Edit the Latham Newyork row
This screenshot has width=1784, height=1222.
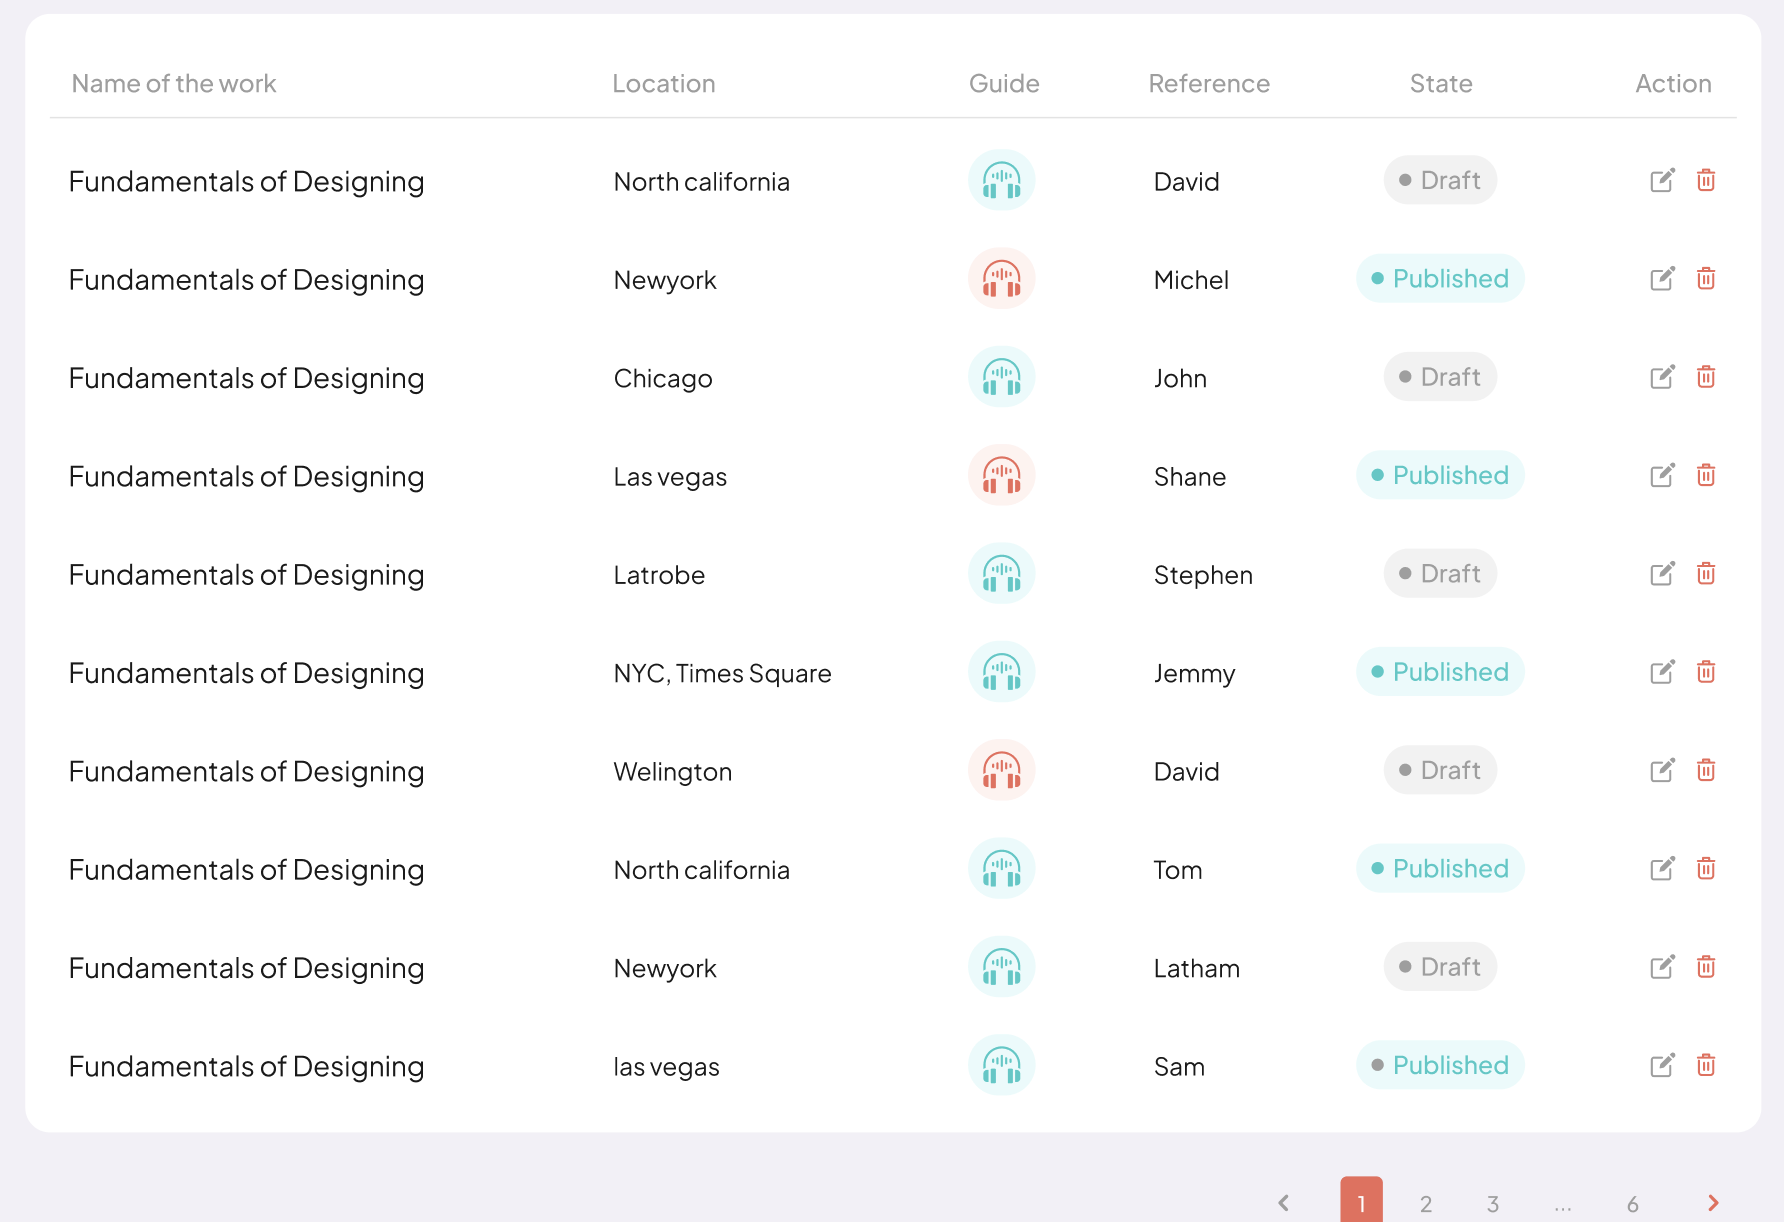[1661, 967]
